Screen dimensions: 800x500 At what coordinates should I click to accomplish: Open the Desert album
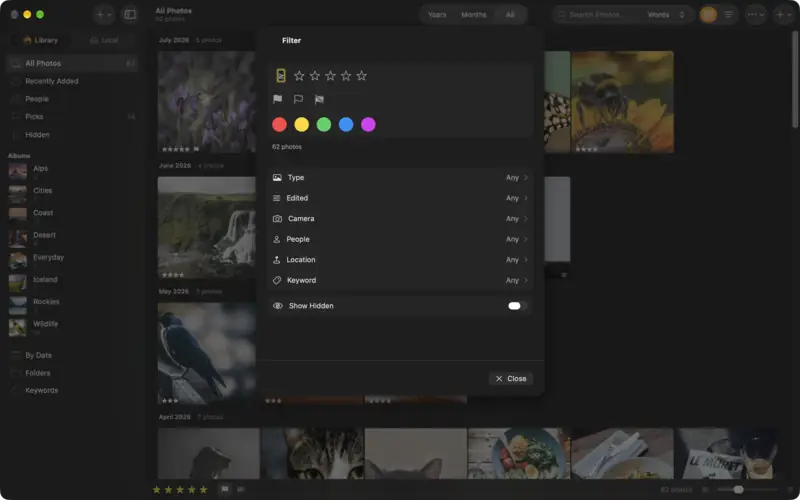pyautogui.click(x=72, y=238)
